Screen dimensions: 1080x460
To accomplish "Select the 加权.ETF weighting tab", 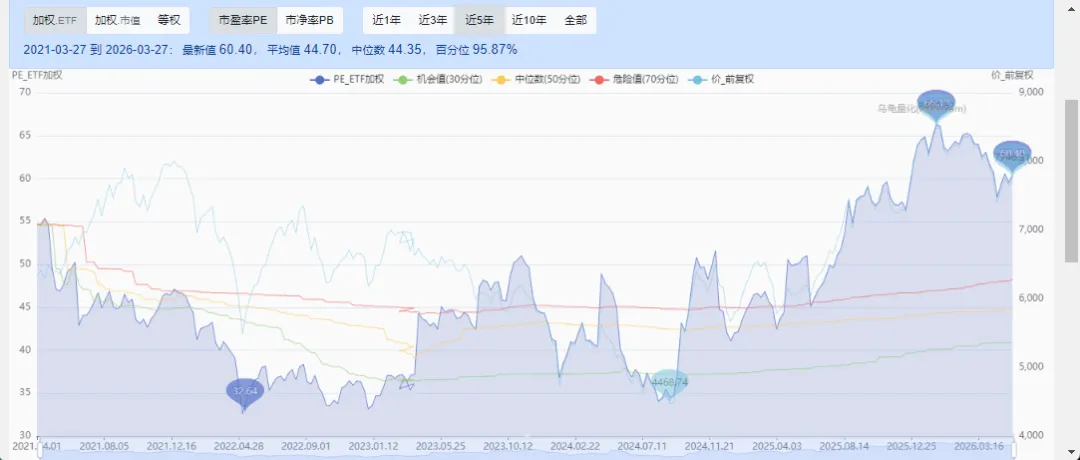I will pyautogui.click(x=55, y=21).
